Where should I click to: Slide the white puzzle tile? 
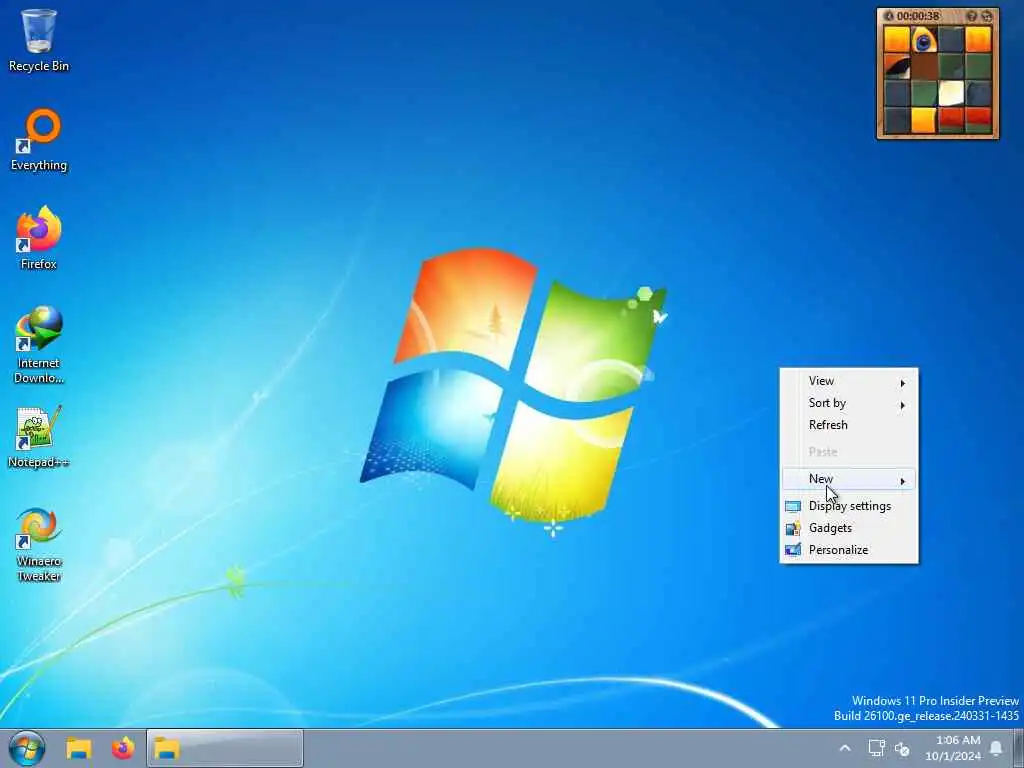tap(951, 93)
